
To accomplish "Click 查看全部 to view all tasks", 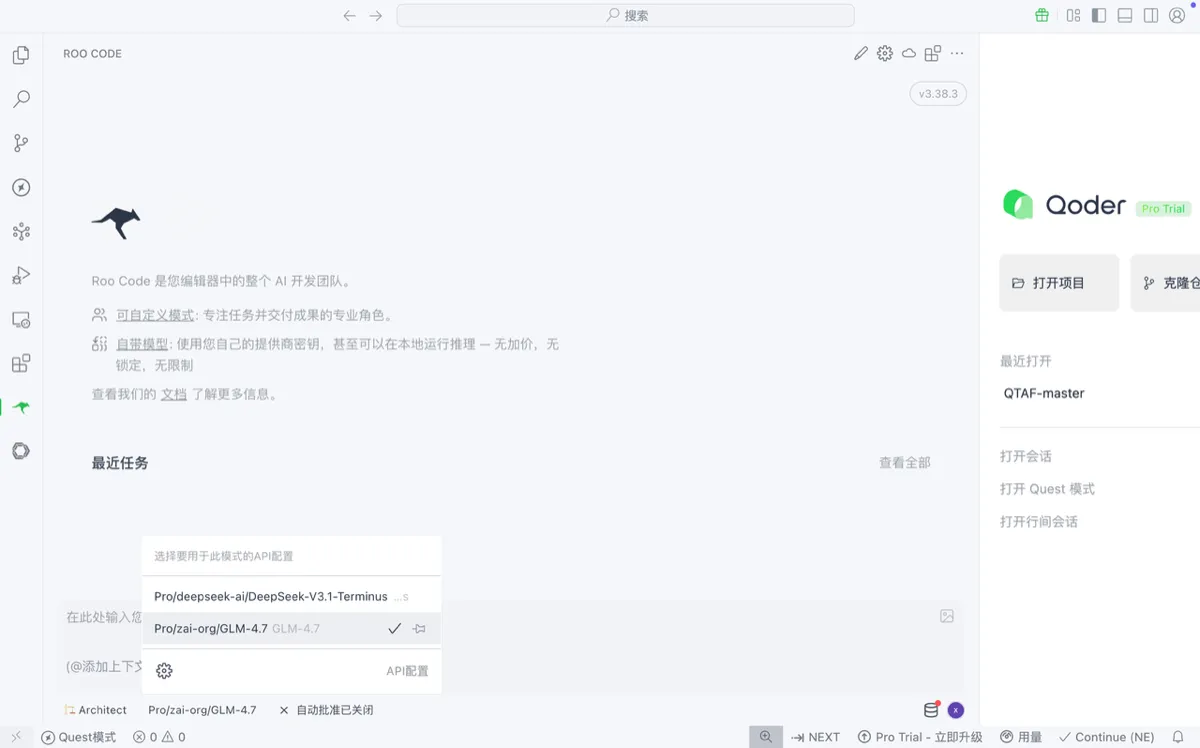I will click(x=905, y=463).
